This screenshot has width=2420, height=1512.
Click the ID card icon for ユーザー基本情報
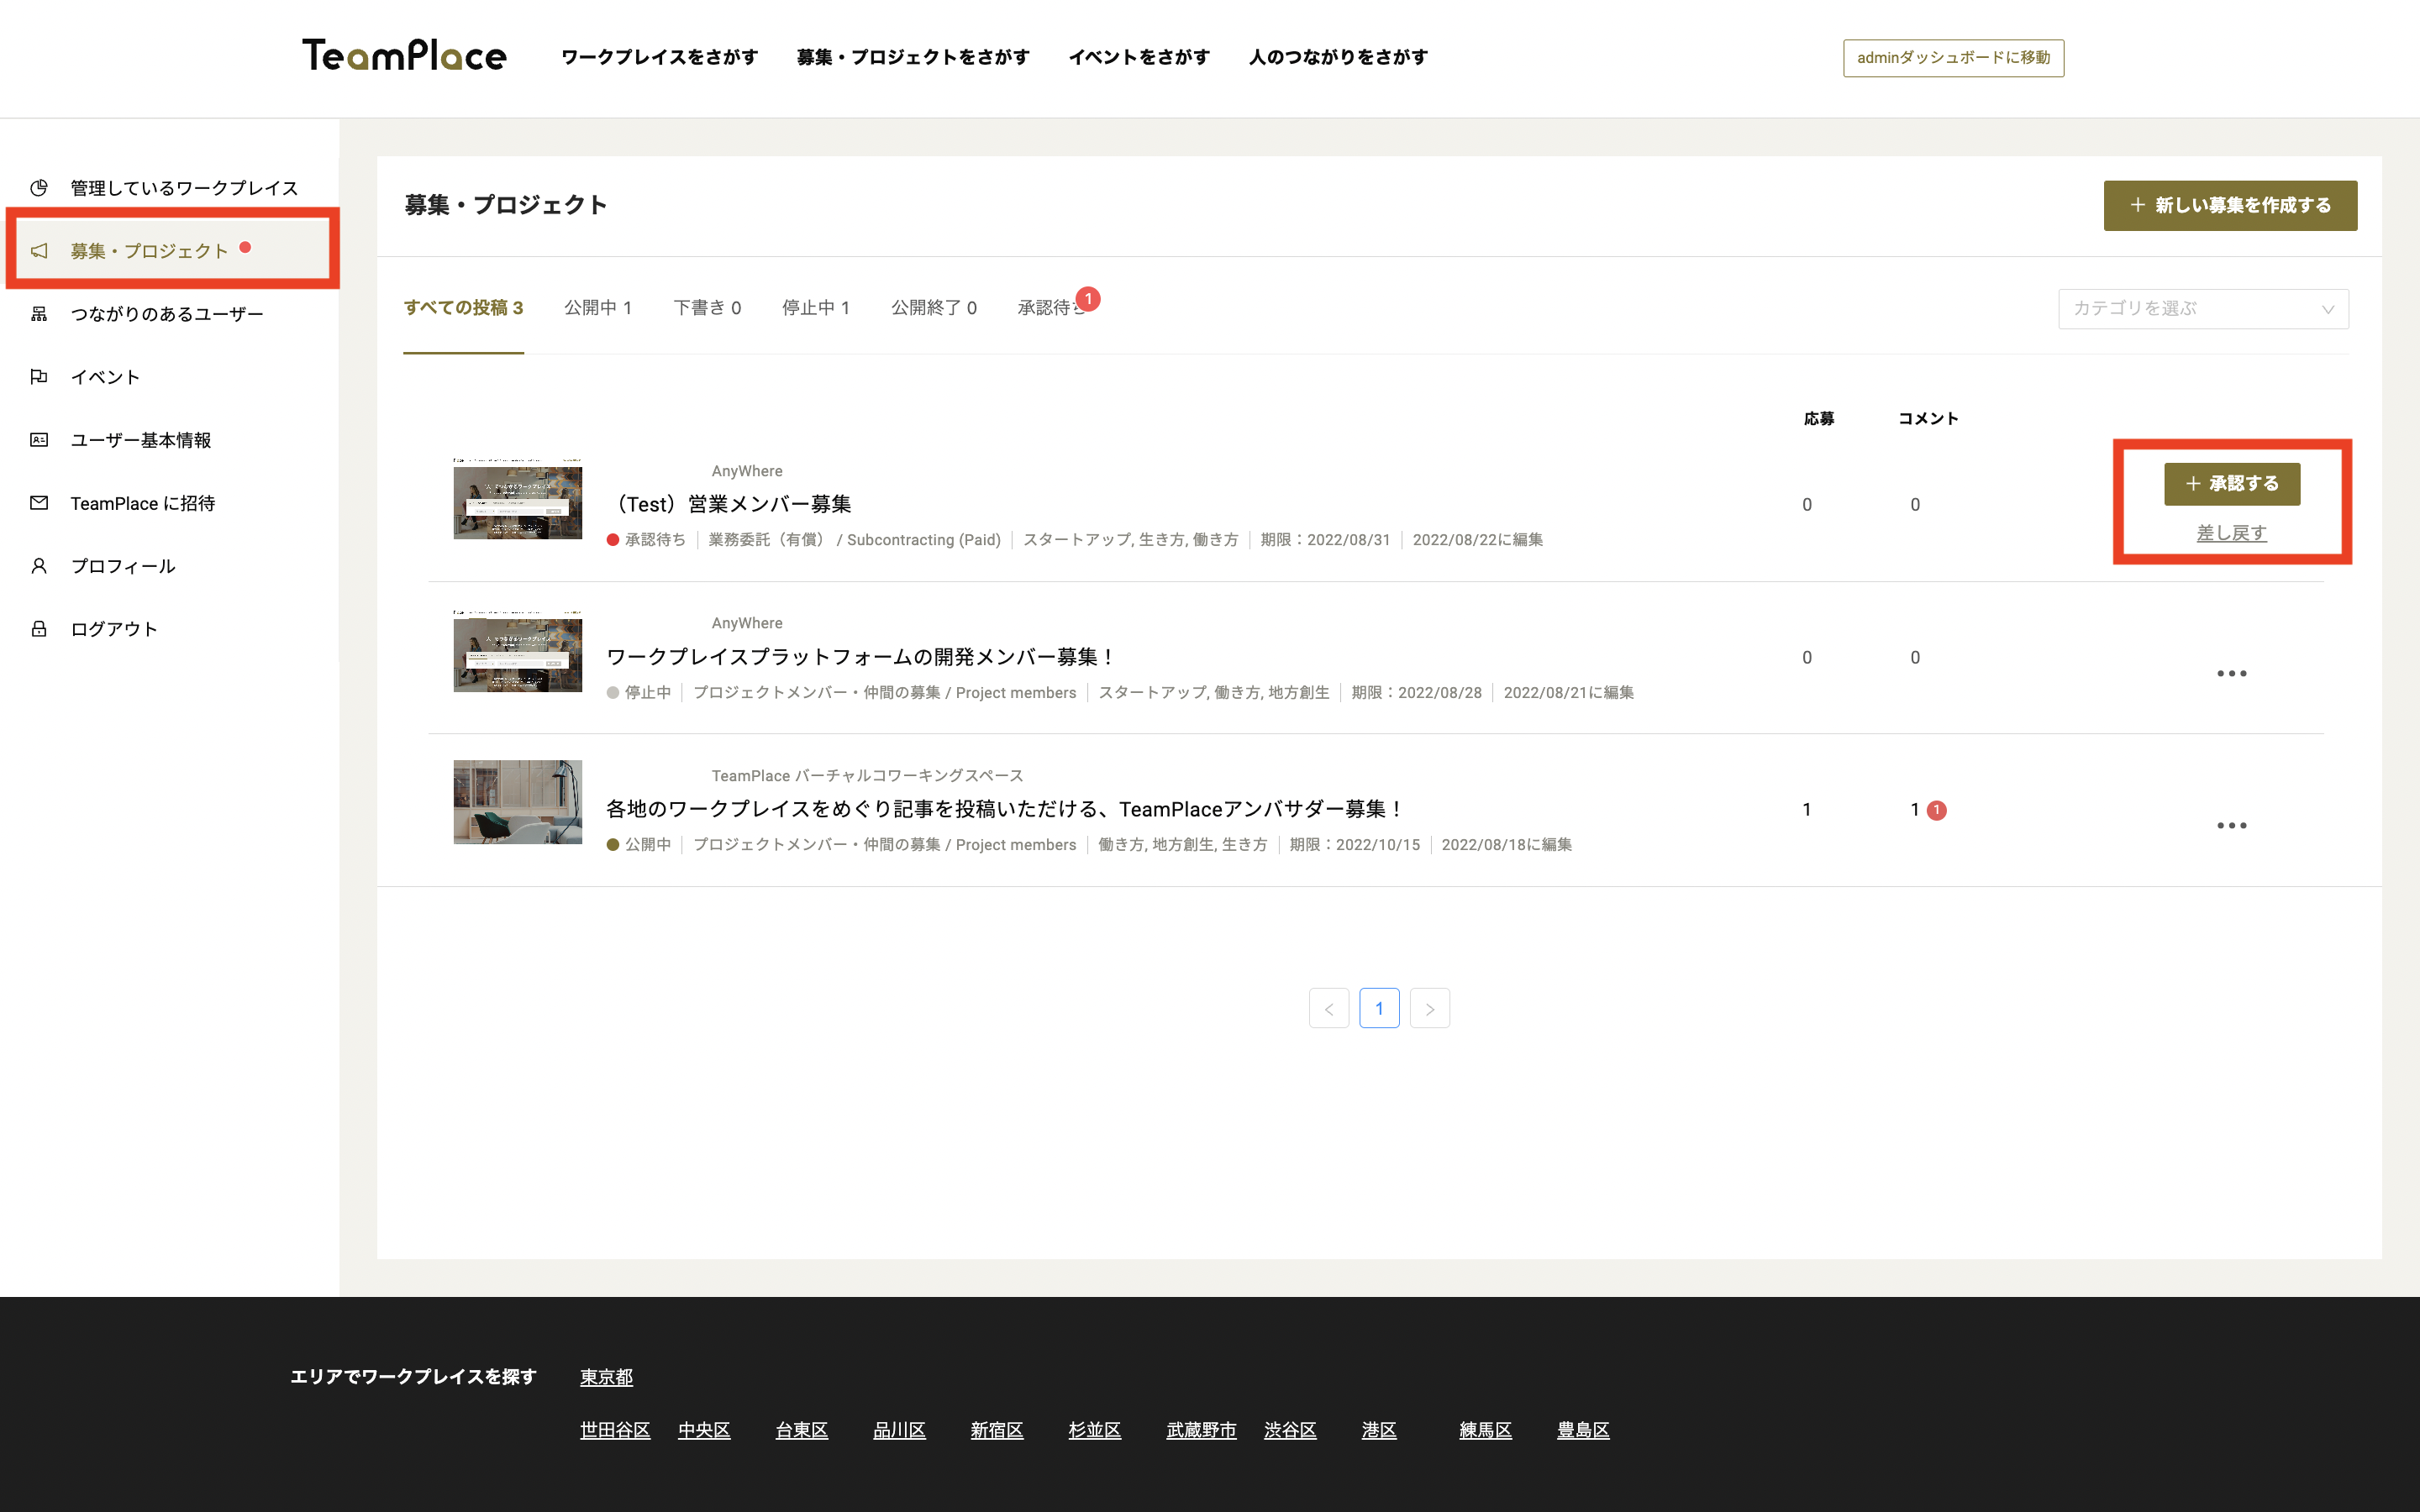pyautogui.click(x=39, y=440)
